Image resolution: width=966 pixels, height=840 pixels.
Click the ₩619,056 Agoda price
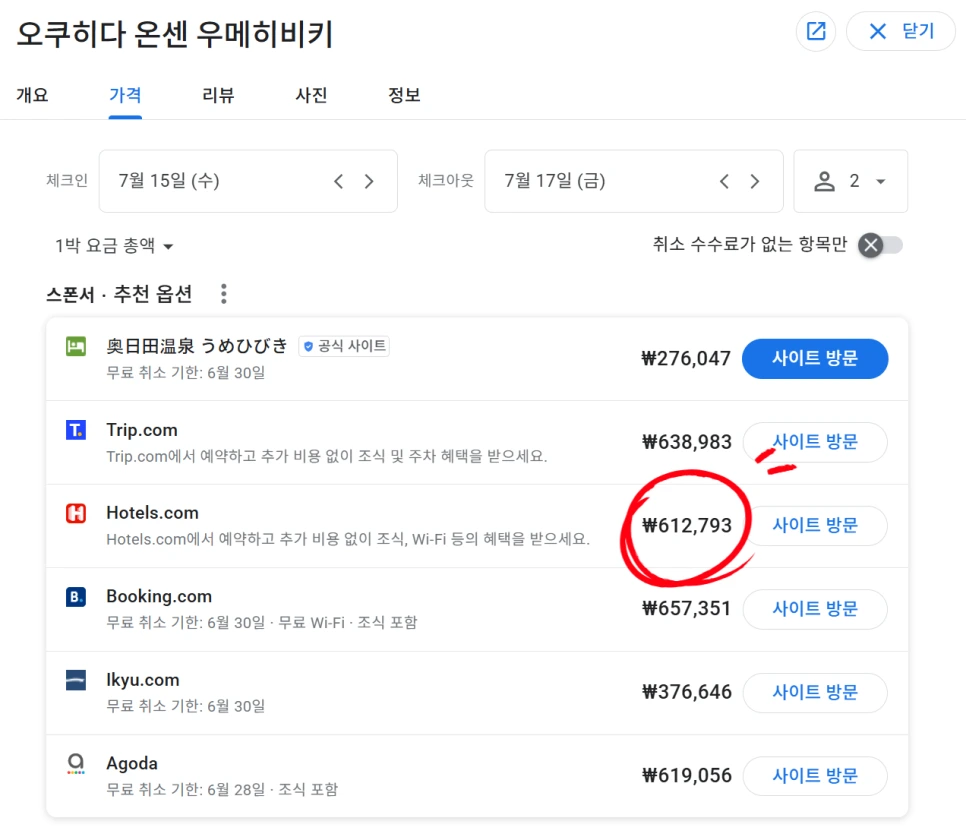point(686,776)
